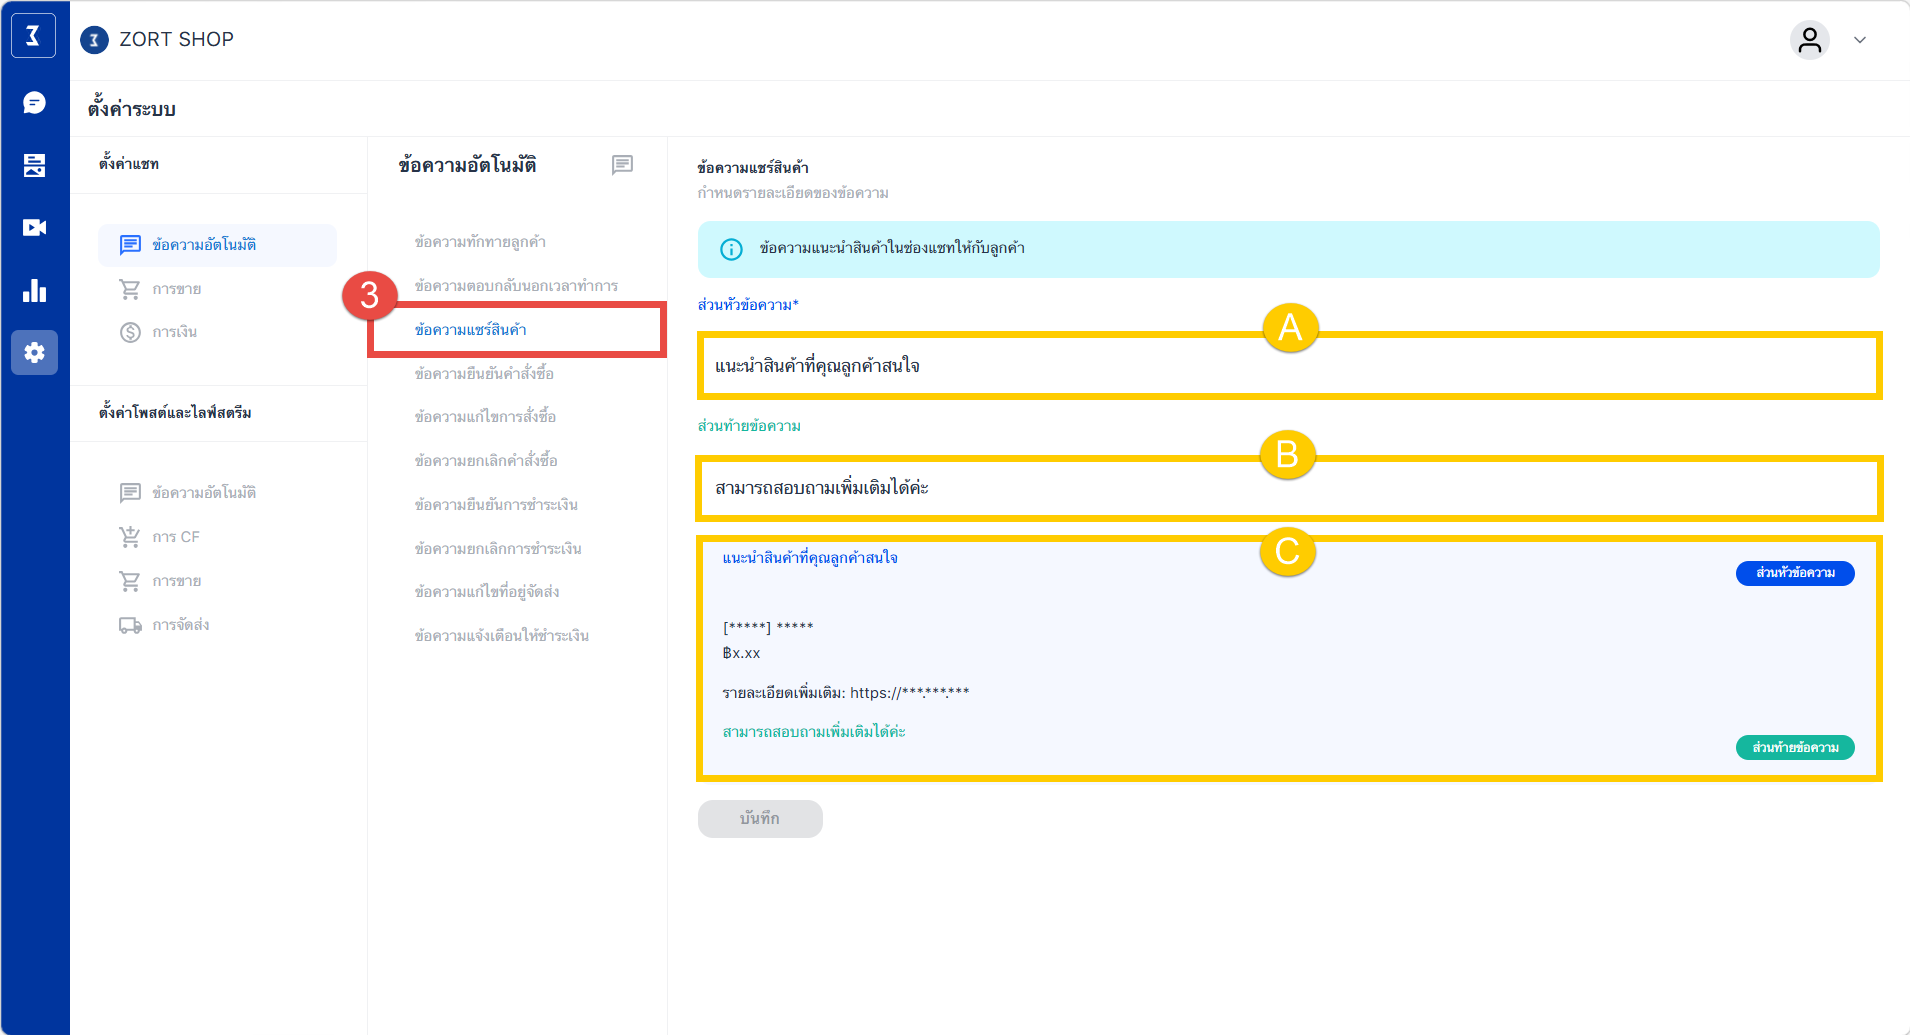This screenshot has width=1910, height=1035.
Task: Click the บันทึก save button
Action: [x=760, y=819]
